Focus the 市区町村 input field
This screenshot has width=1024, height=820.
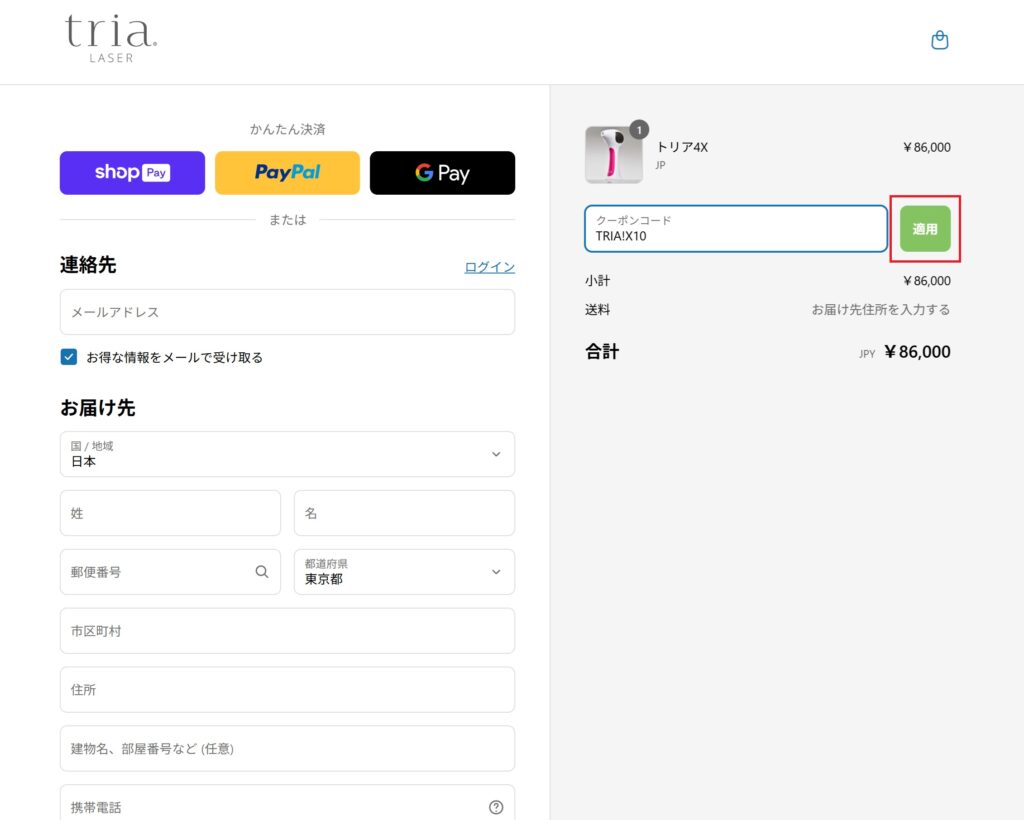click(x=287, y=631)
